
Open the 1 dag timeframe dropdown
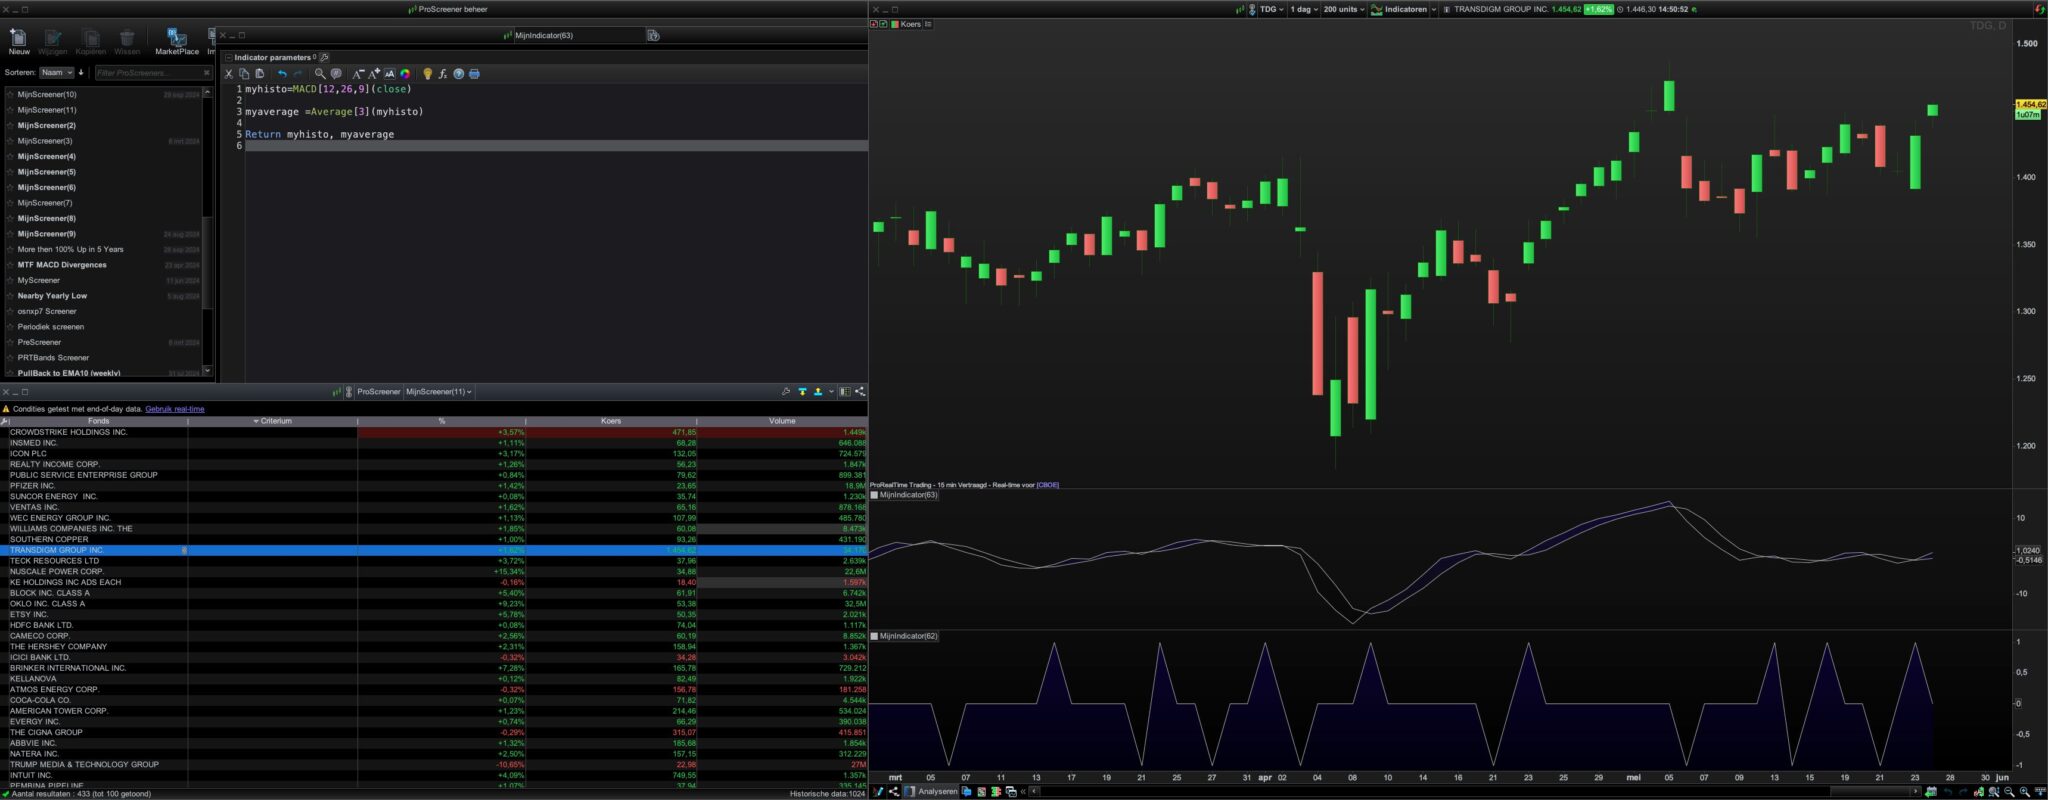tap(1305, 9)
